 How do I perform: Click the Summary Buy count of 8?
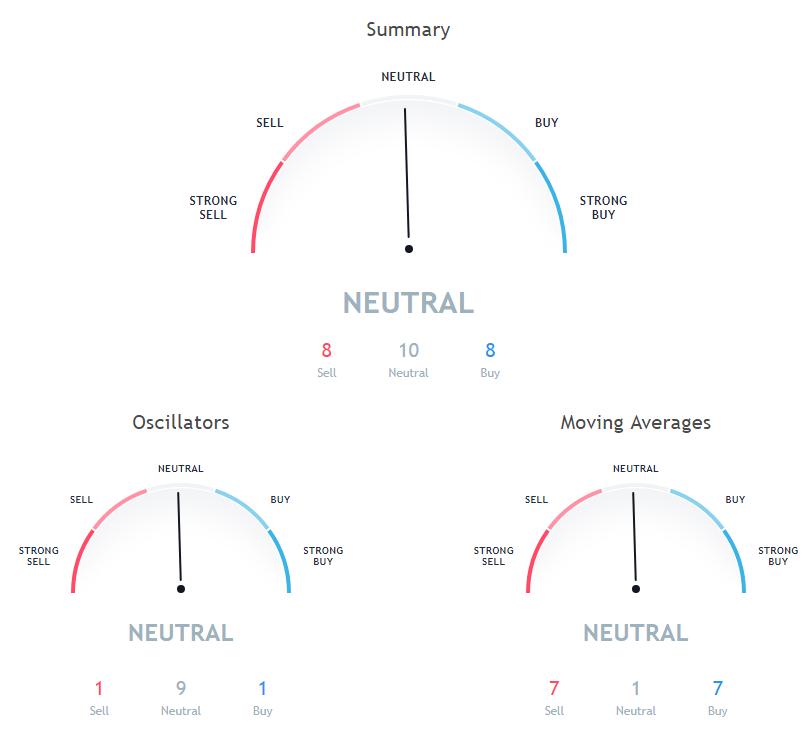pos(490,351)
